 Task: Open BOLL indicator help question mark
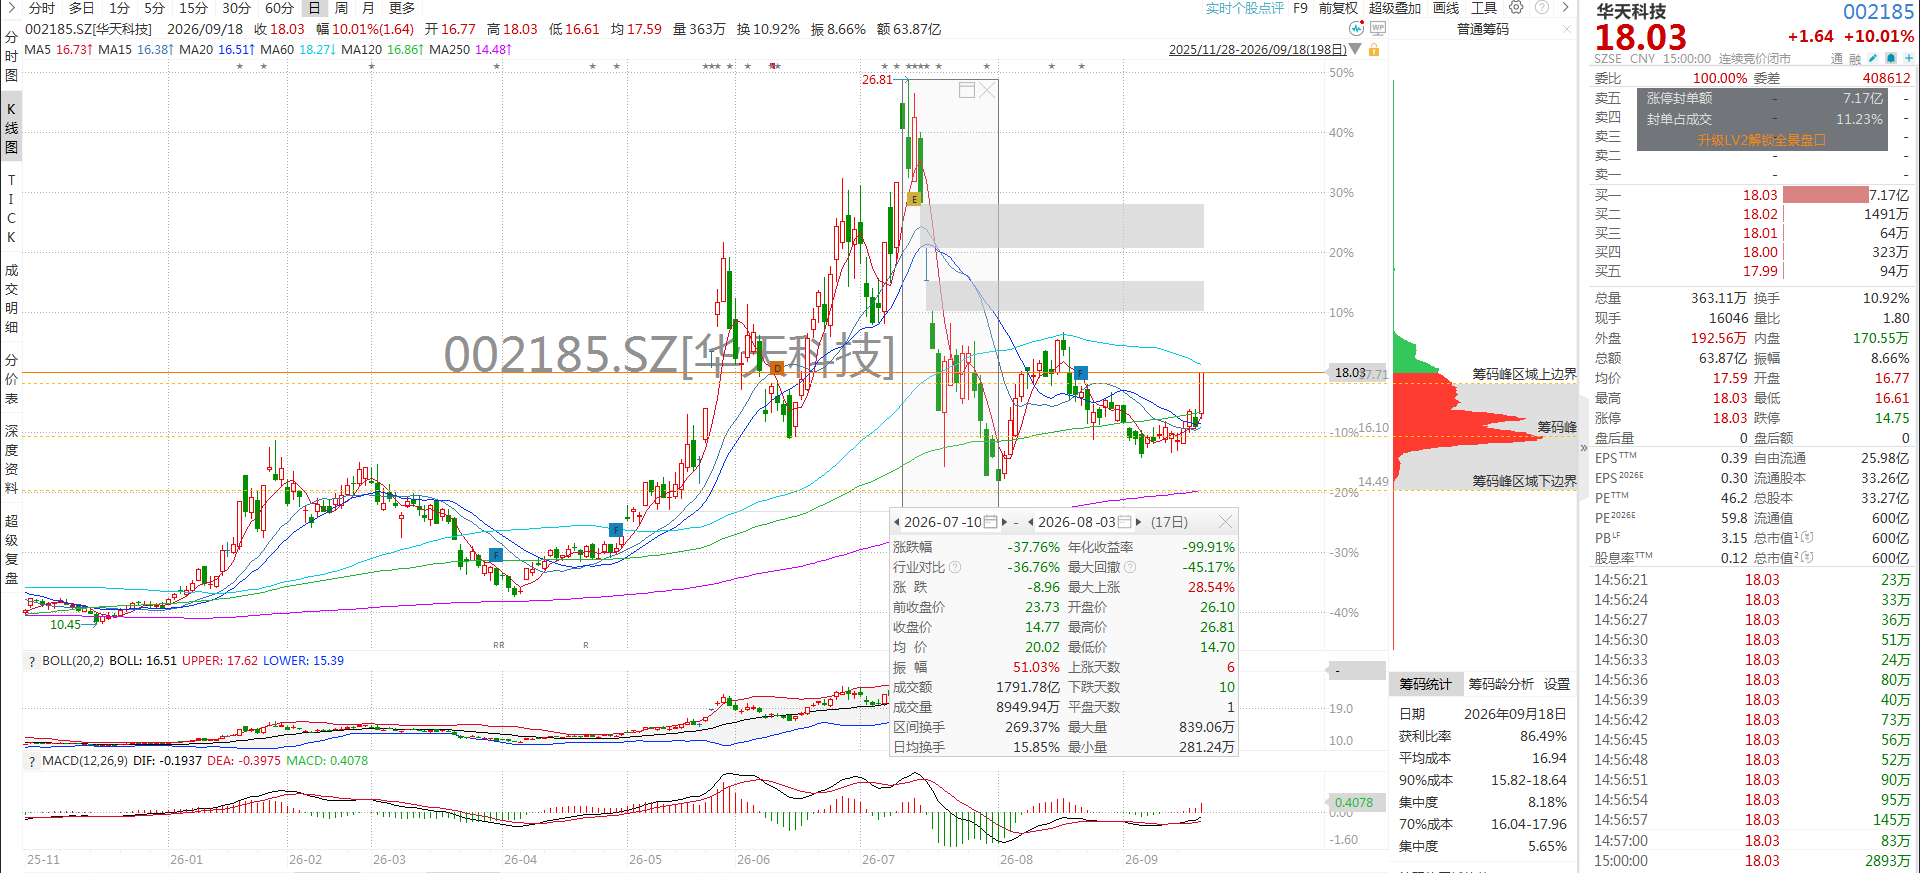32,661
